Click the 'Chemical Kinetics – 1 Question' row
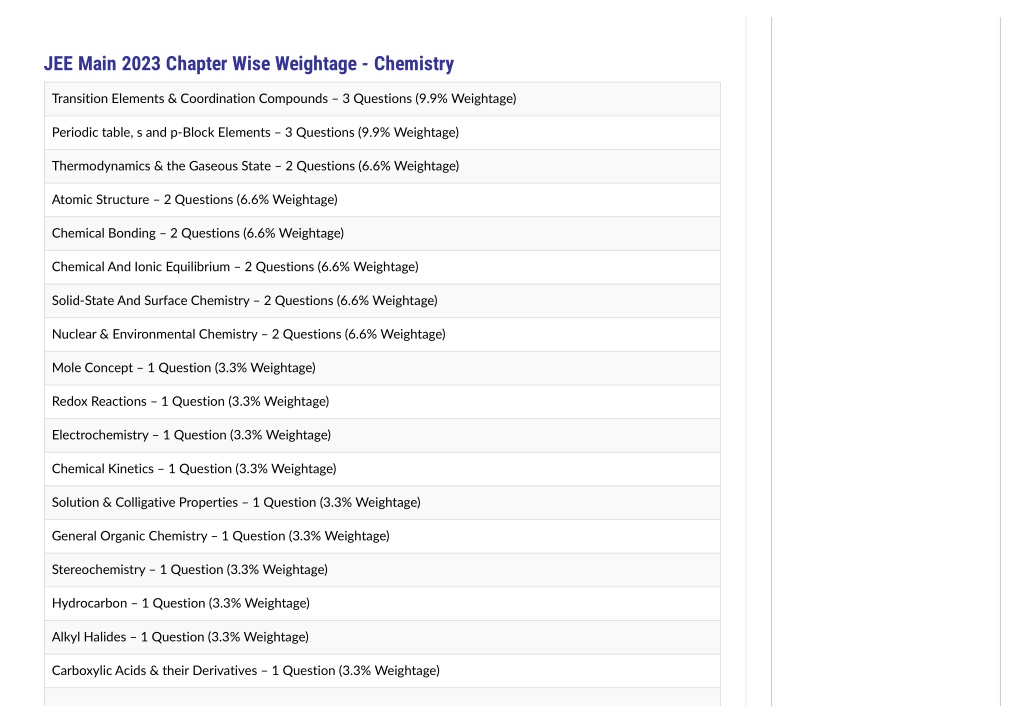Screen dimensions: 1024x723 pos(382,469)
